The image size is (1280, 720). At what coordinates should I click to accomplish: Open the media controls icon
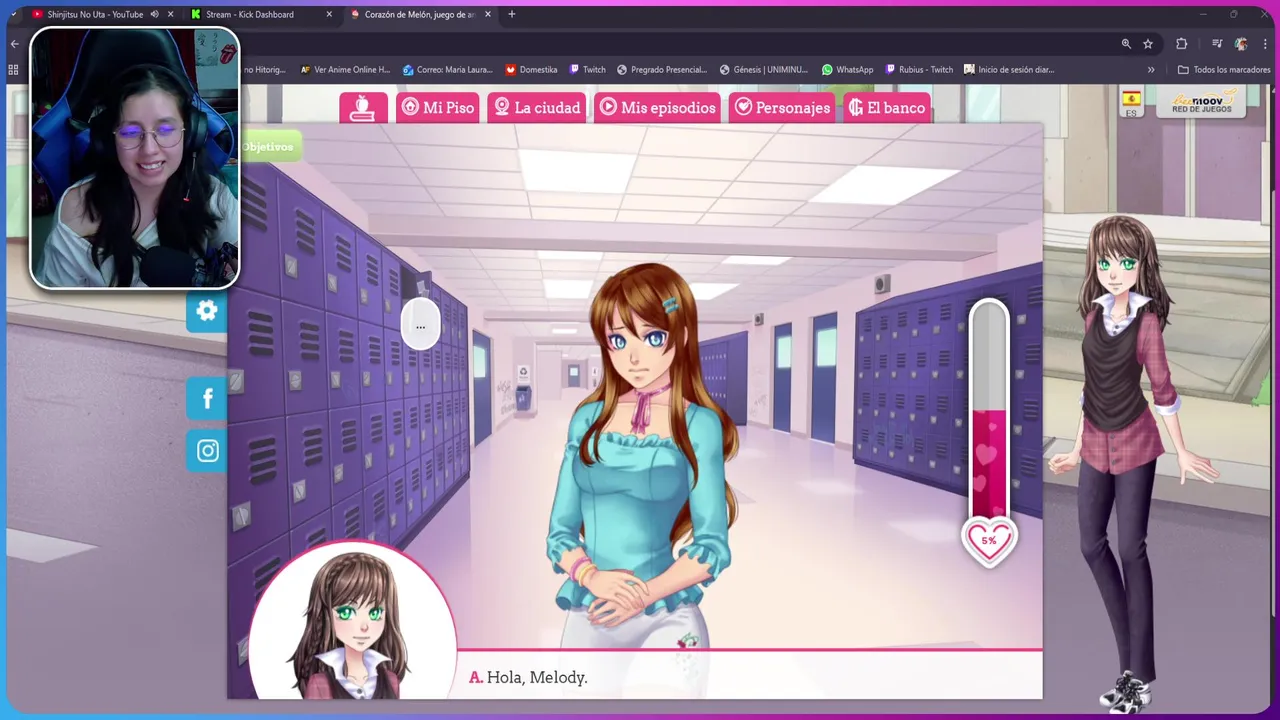click(1217, 44)
